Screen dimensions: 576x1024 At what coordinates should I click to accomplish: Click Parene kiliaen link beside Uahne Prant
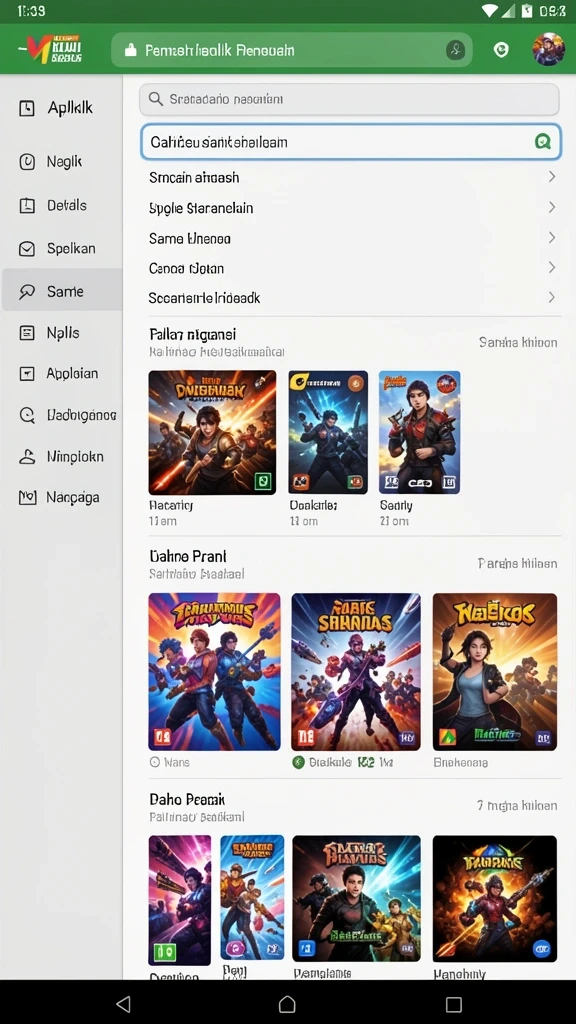(x=517, y=563)
